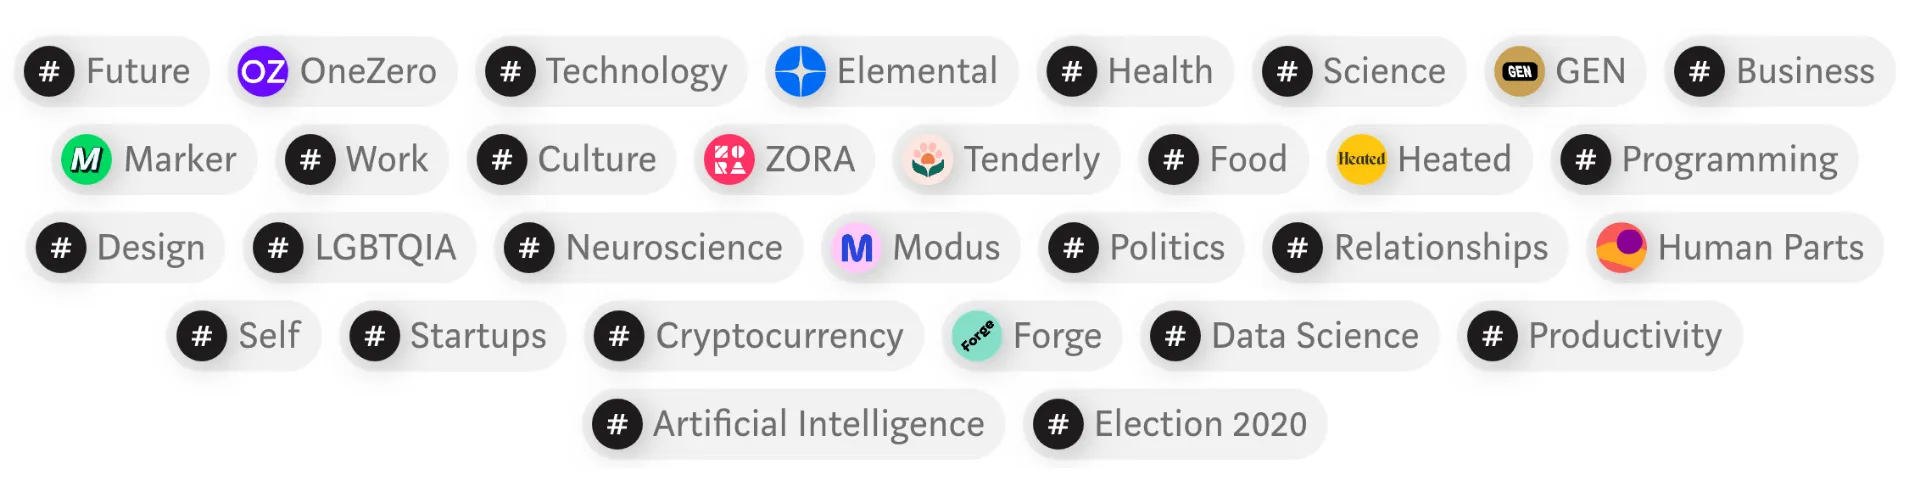Click the Human Parts gradient icon

(x=1621, y=248)
